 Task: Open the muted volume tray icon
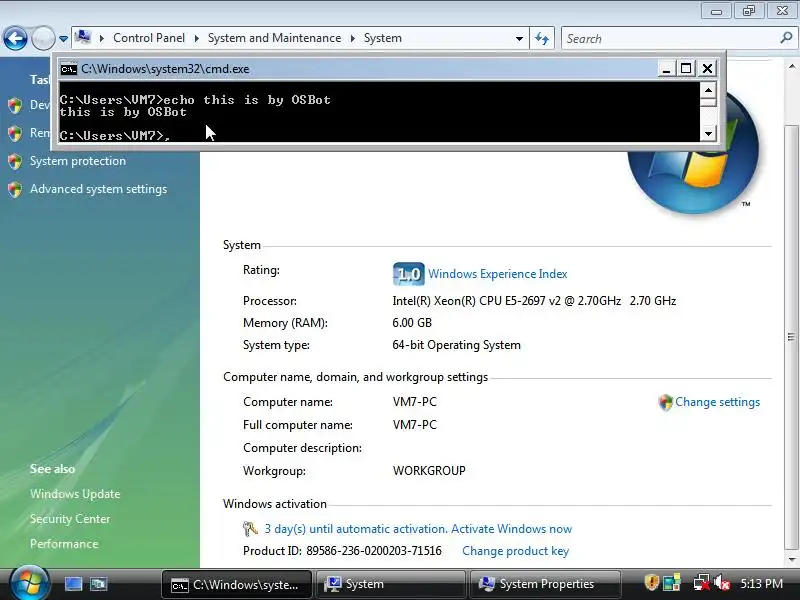pyautogui.click(x=722, y=583)
